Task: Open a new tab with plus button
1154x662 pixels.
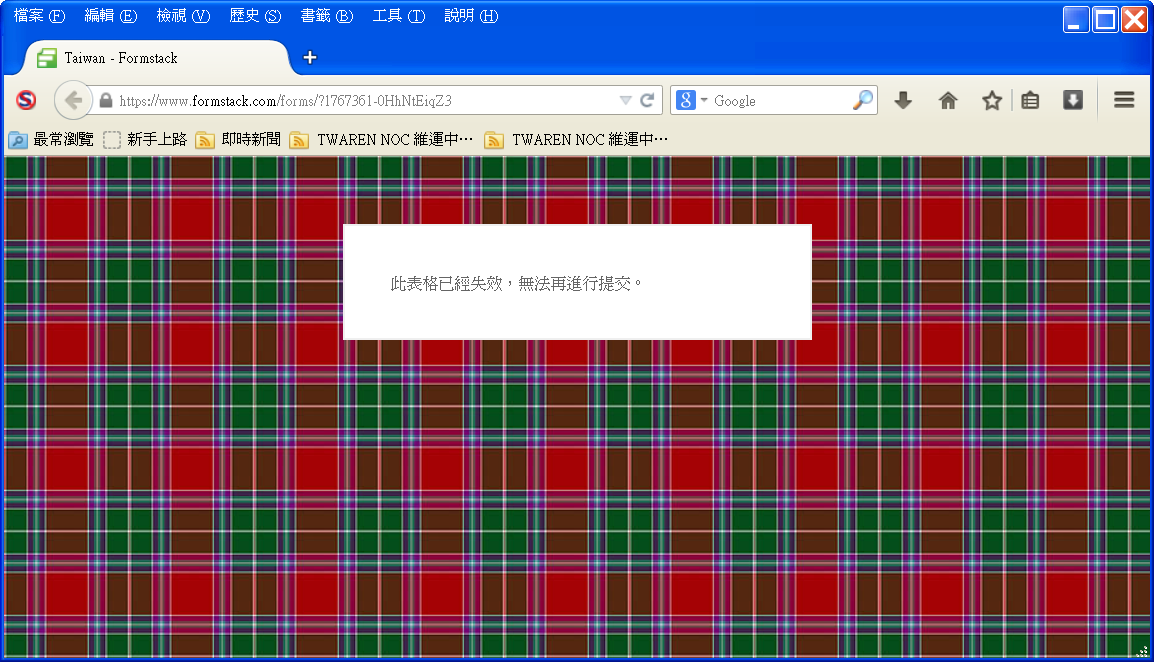Action: 310,57
